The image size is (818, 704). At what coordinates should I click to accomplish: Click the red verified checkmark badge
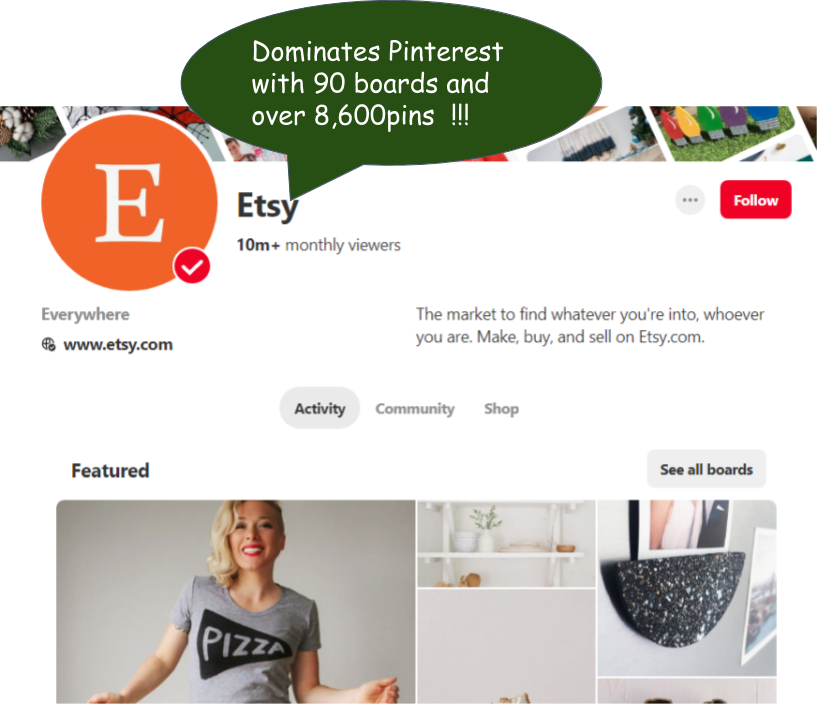click(192, 266)
